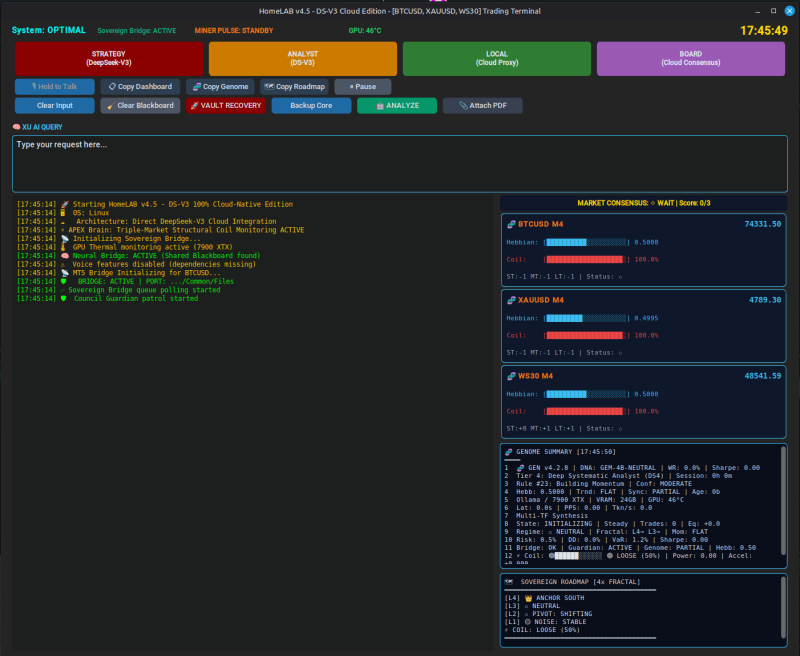Click the WS30 M4 card title
Screen dimensions: 800x656
click(535, 376)
